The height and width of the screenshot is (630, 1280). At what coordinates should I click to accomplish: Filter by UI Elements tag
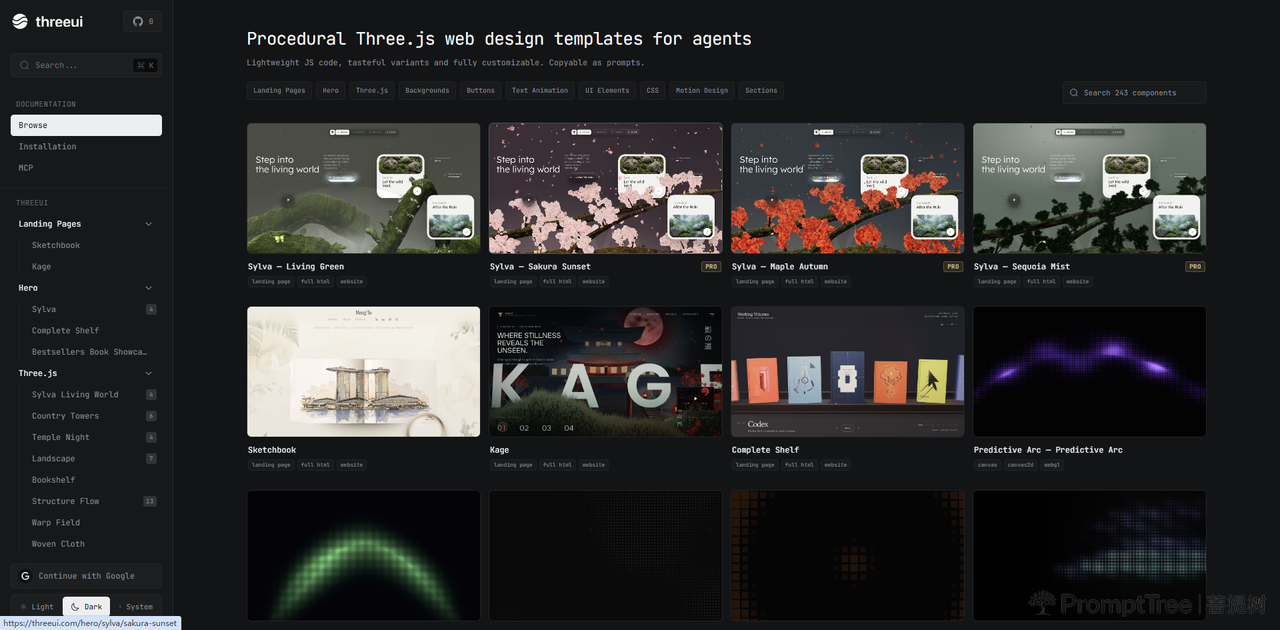(x=607, y=90)
